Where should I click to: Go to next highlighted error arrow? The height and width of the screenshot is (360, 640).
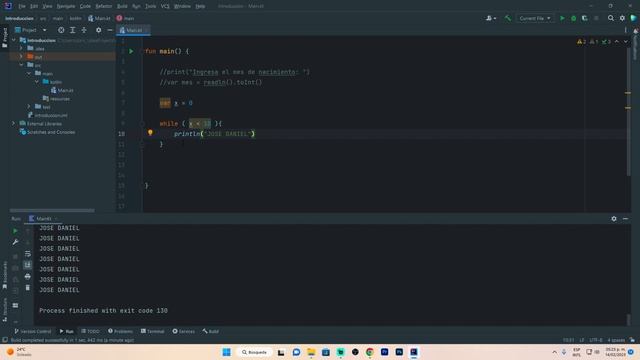pyautogui.click(x=626, y=42)
